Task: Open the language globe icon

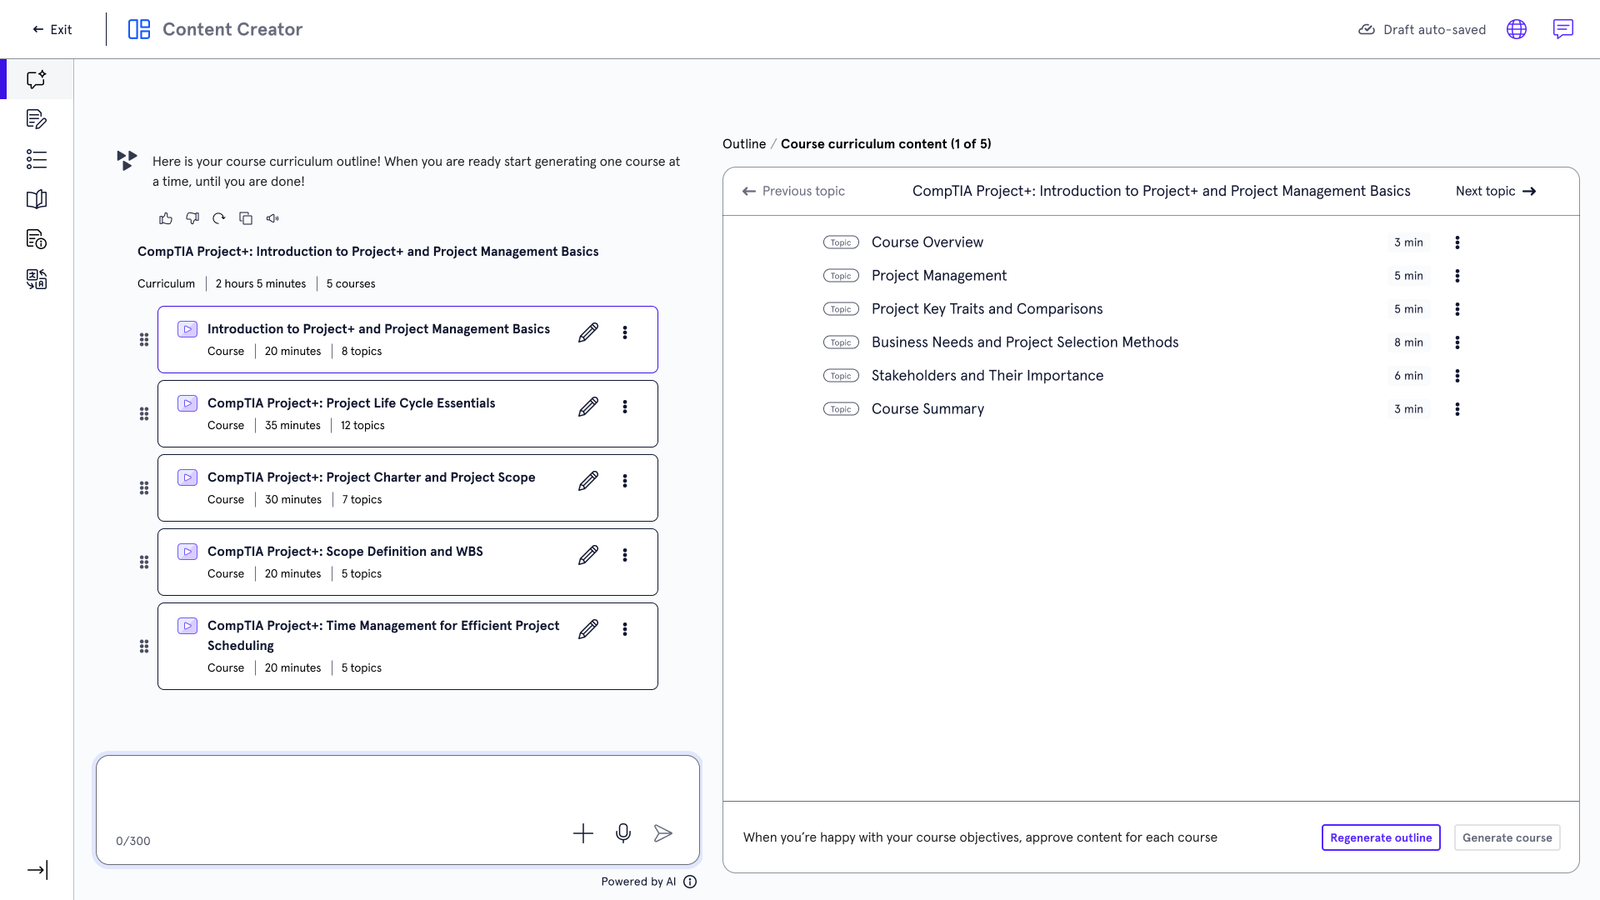Action: tap(1517, 29)
